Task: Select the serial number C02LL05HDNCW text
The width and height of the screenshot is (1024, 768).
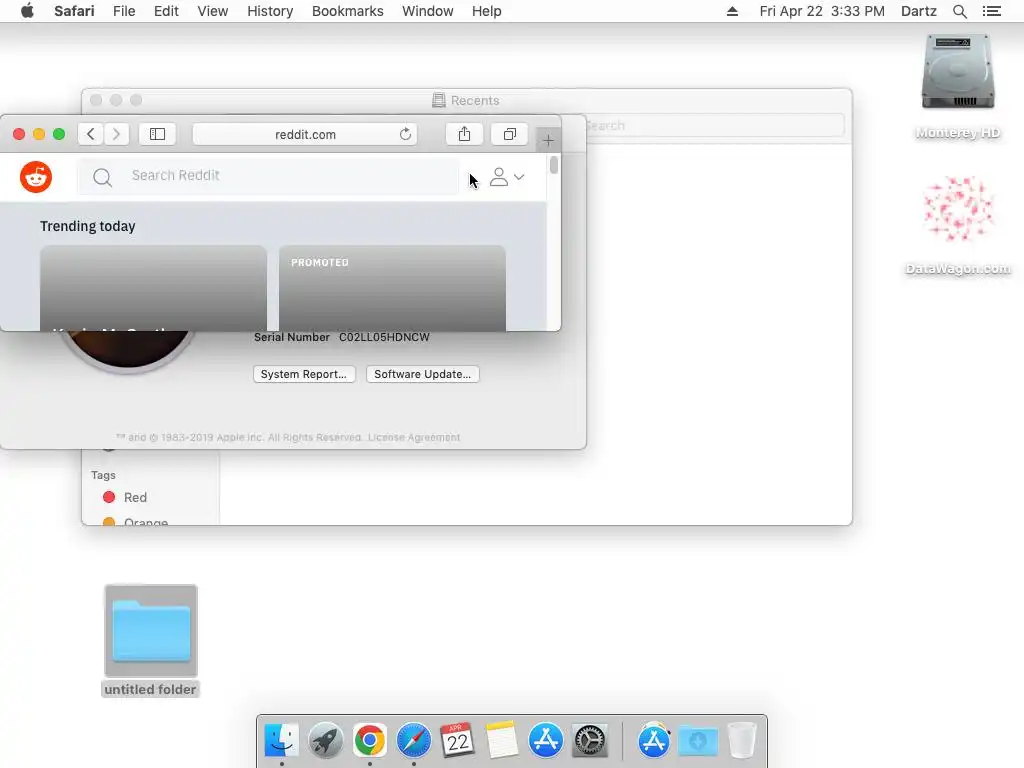Action: point(384,337)
